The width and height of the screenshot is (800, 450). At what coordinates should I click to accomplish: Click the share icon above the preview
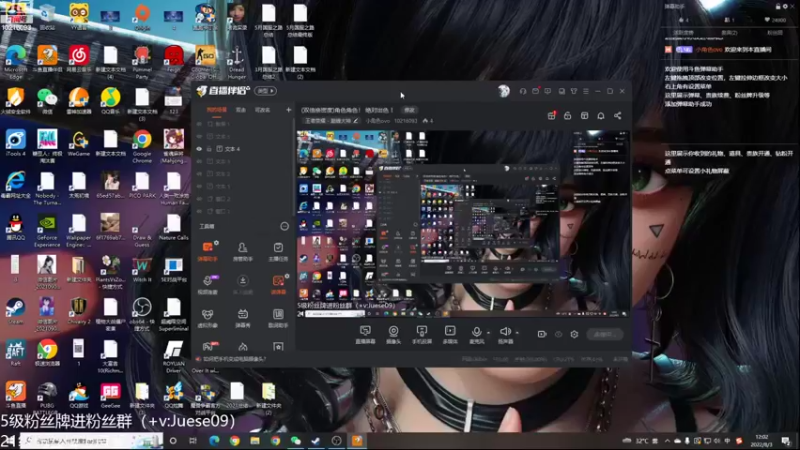coord(617,116)
